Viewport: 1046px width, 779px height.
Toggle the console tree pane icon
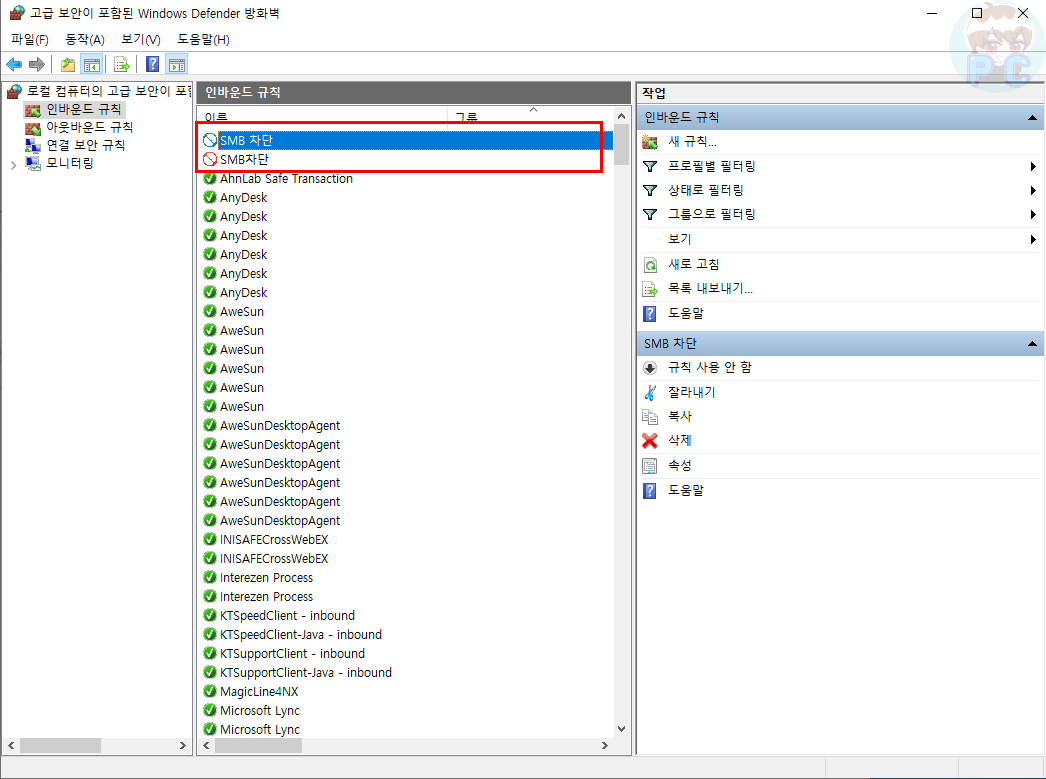pos(91,65)
